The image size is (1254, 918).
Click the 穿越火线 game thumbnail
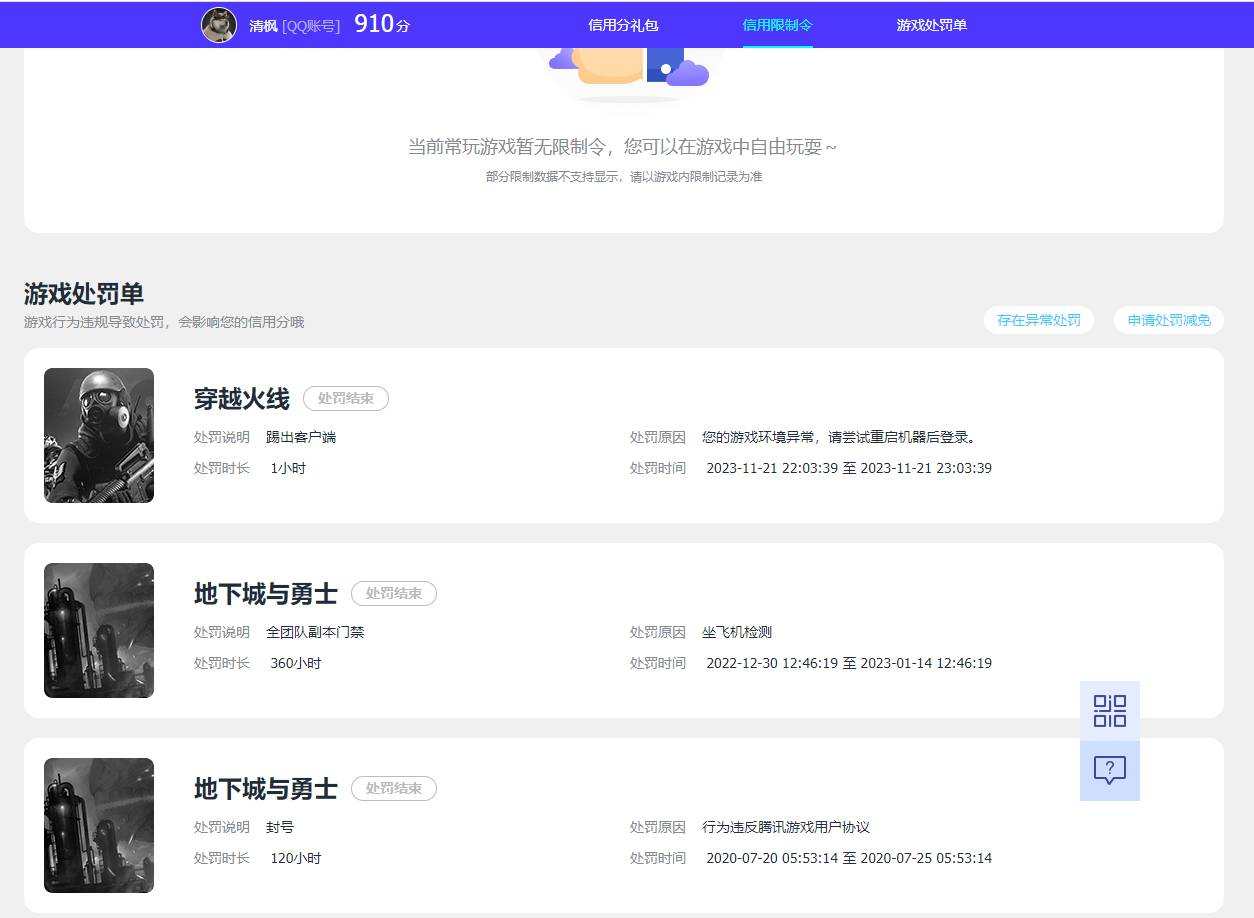coord(99,435)
